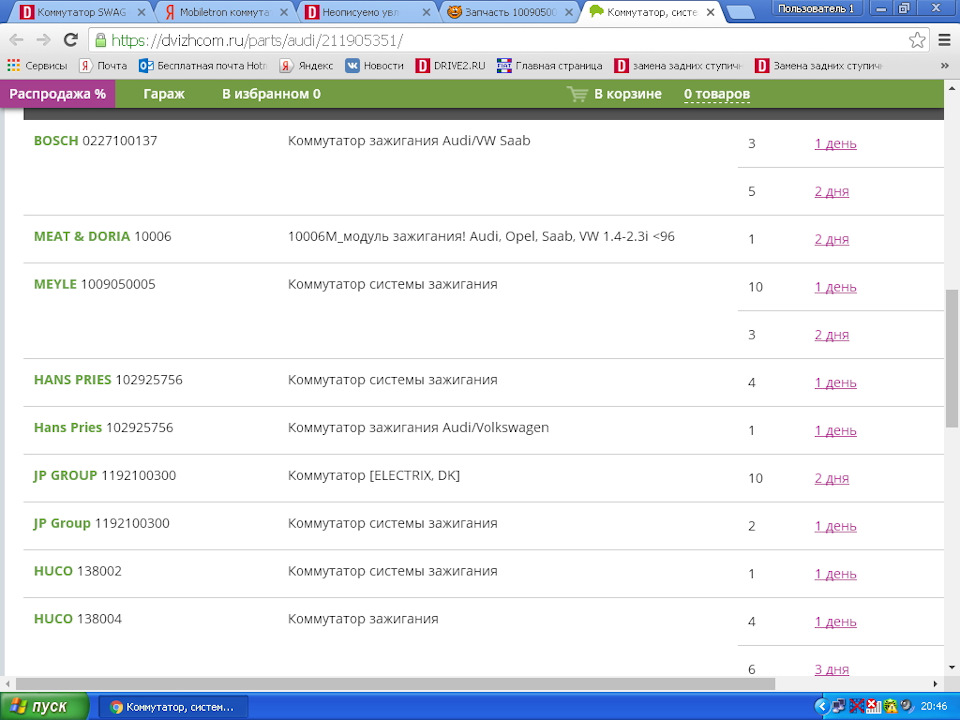This screenshot has width=960, height=720.
Task: Open the Chrome hamburger menu
Action: click(x=944, y=40)
